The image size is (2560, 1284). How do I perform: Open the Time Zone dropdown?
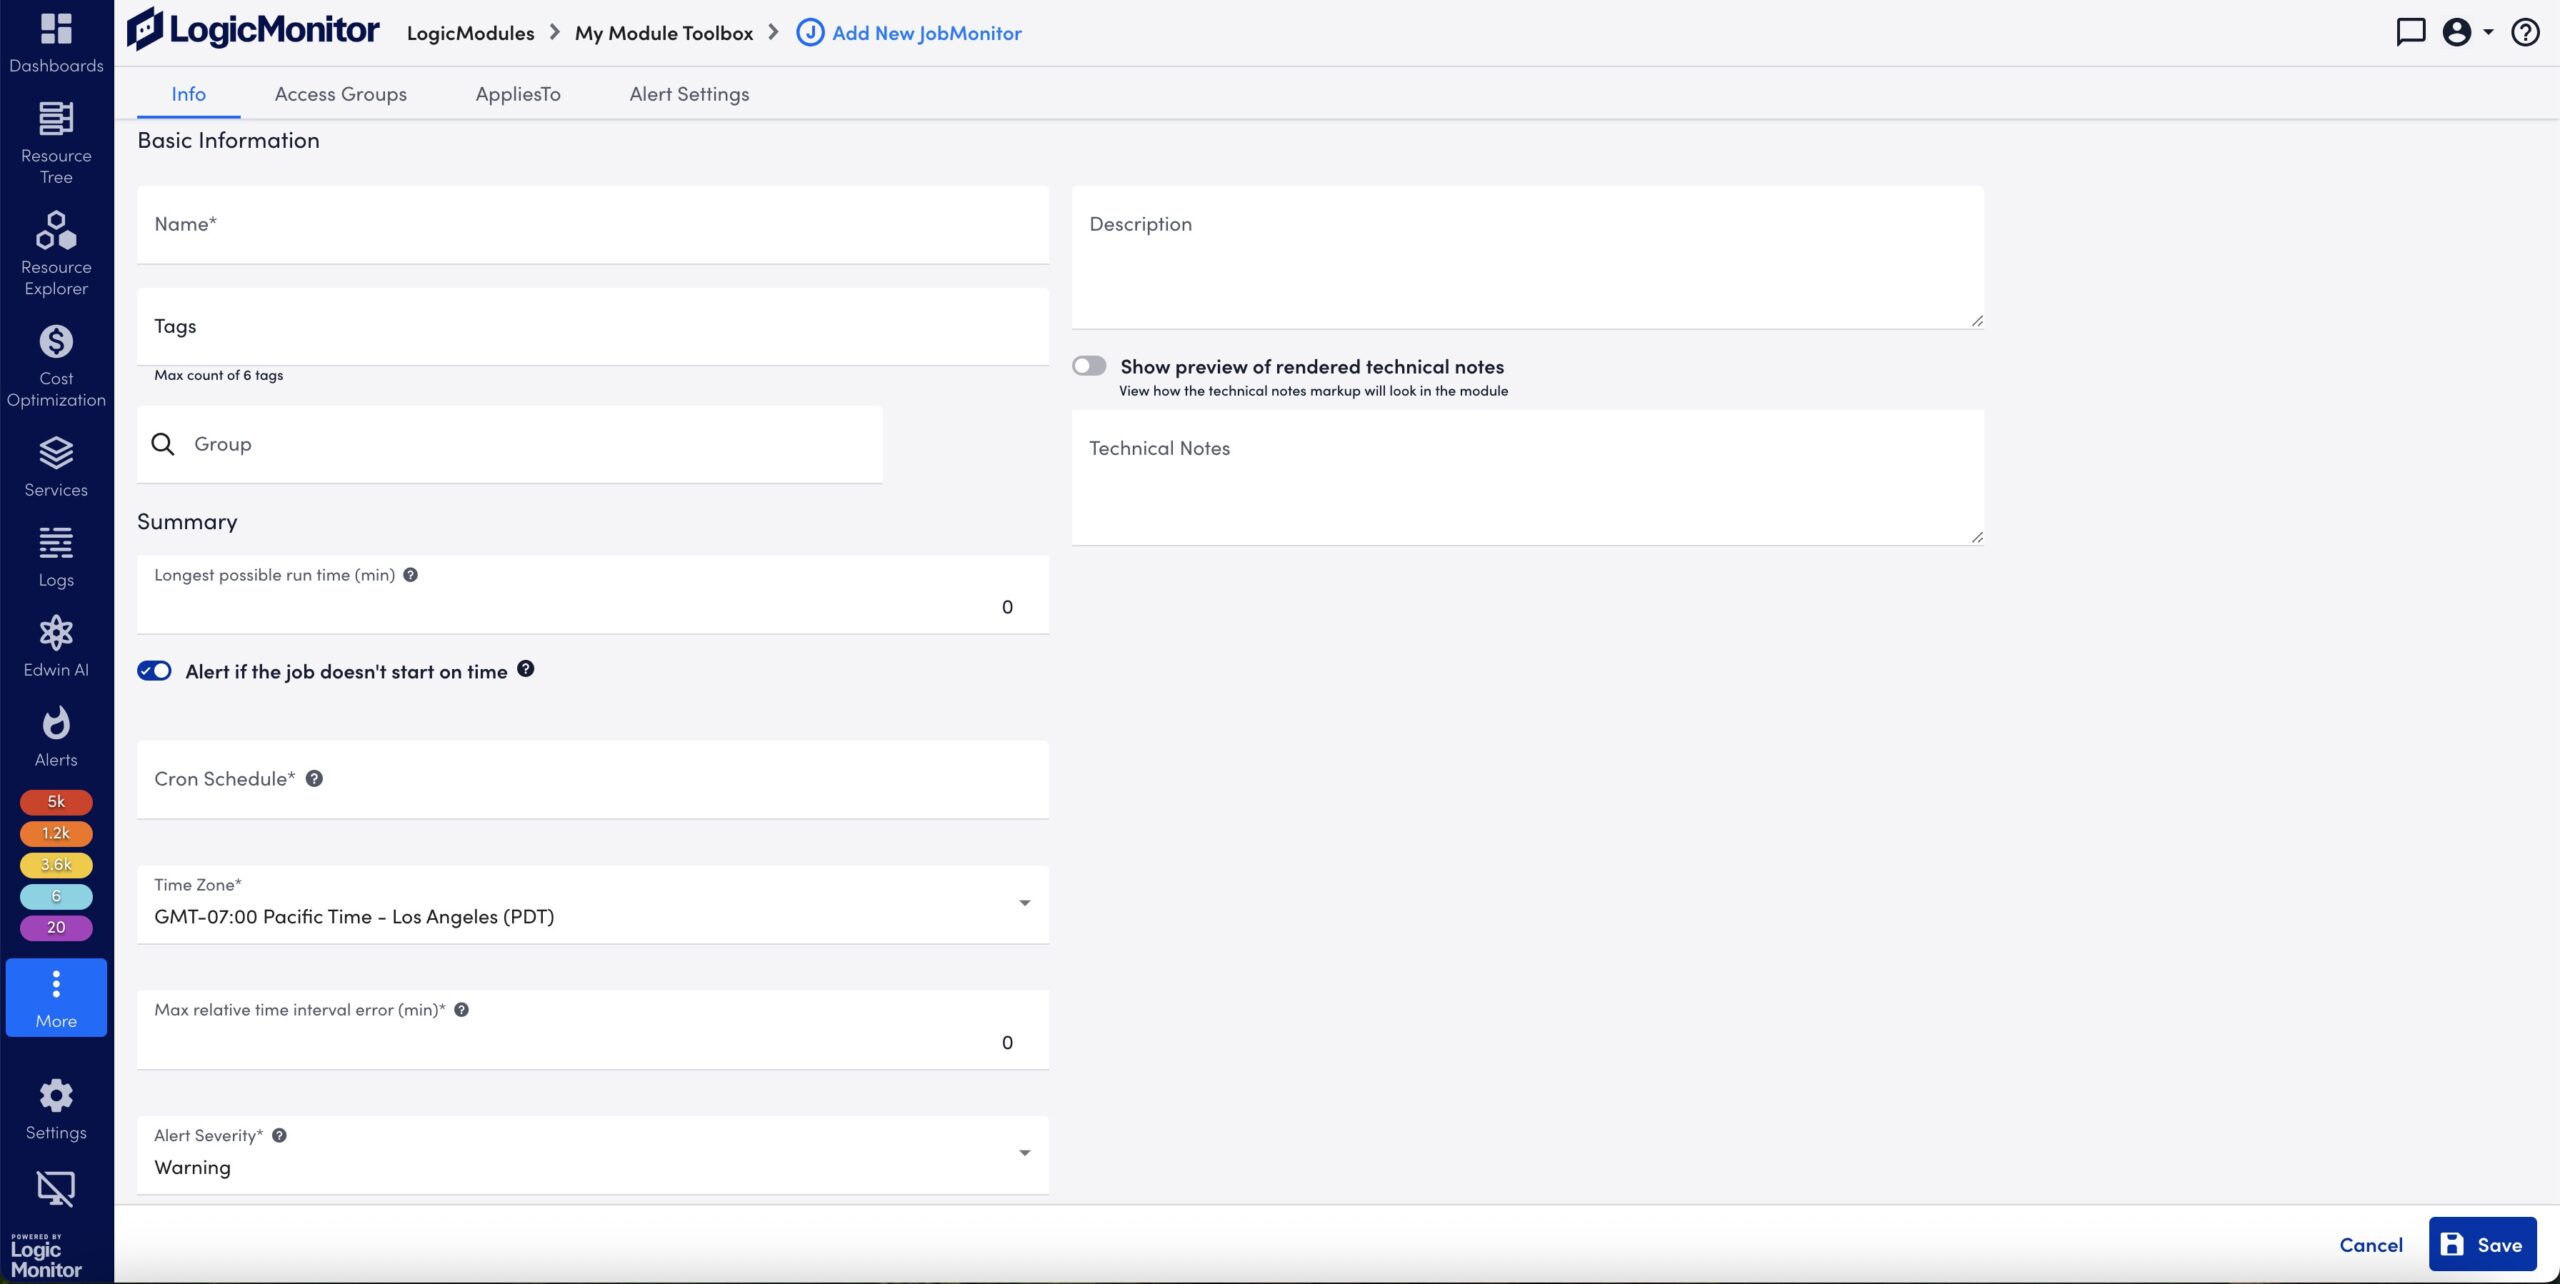[x=1023, y=903]
